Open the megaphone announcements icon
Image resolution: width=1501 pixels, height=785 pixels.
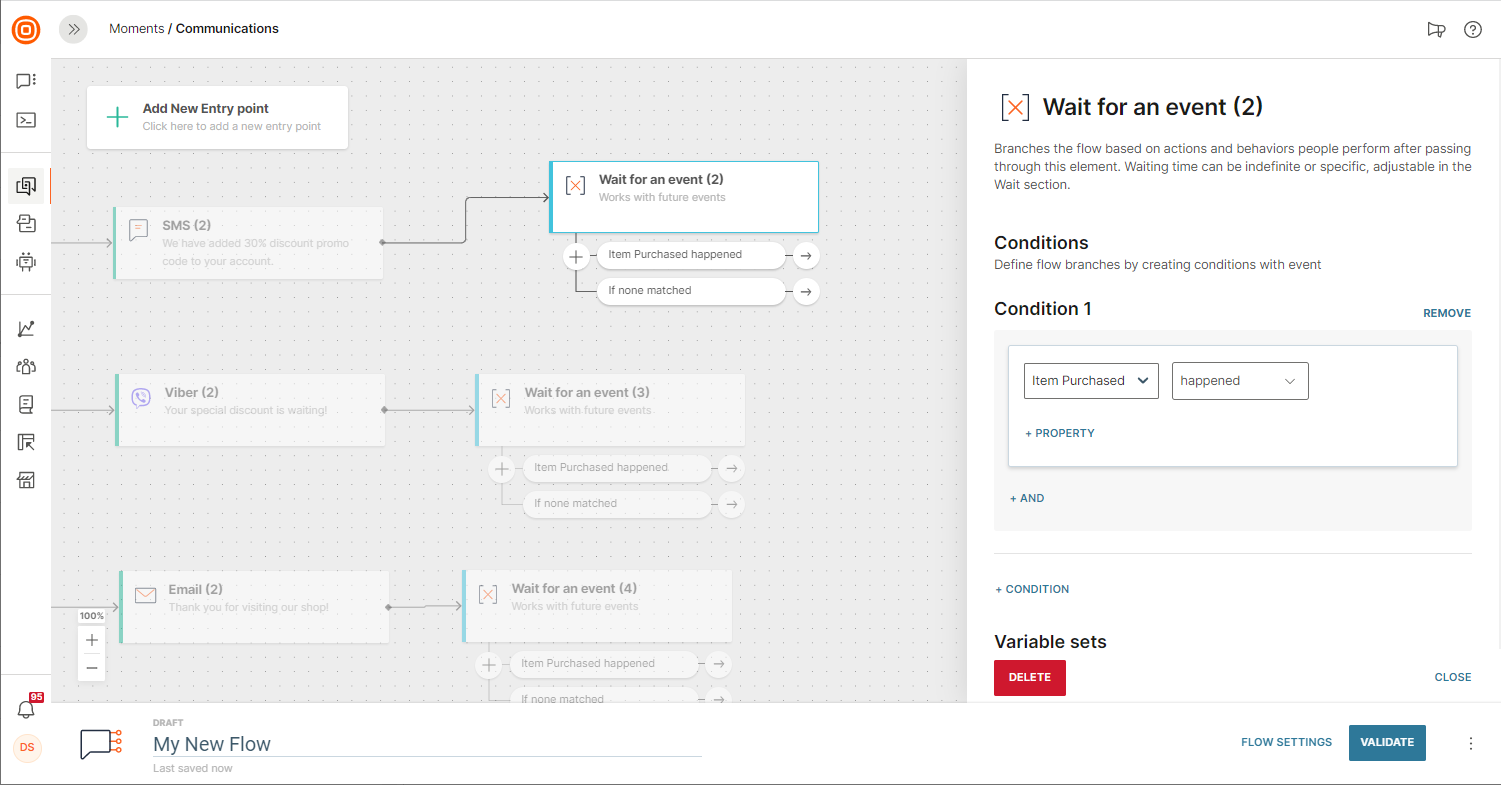(x=1436, y=29)
